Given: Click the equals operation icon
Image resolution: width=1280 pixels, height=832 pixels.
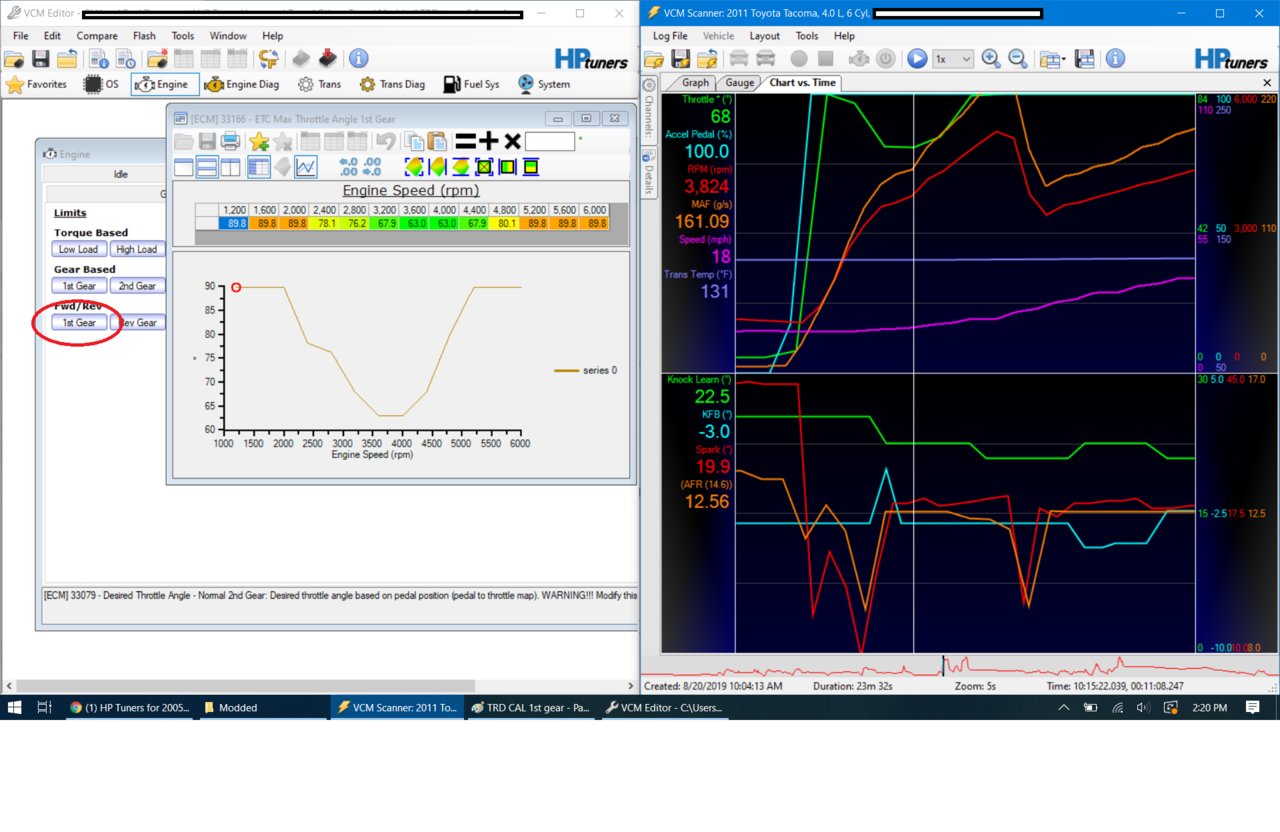Looking at the screenshot, I should [x=465, y=141].
